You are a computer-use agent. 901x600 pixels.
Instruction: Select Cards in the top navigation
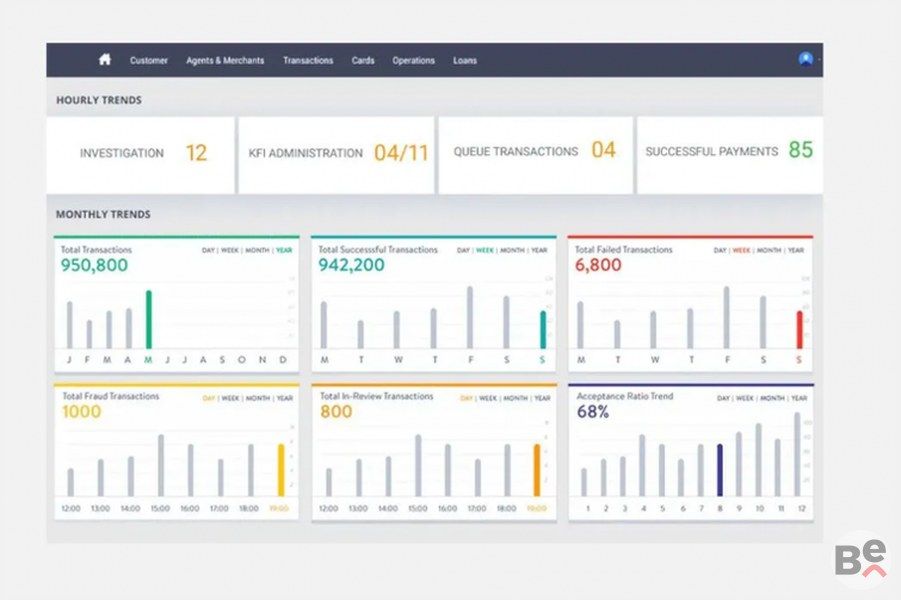(x=363, y=61)
